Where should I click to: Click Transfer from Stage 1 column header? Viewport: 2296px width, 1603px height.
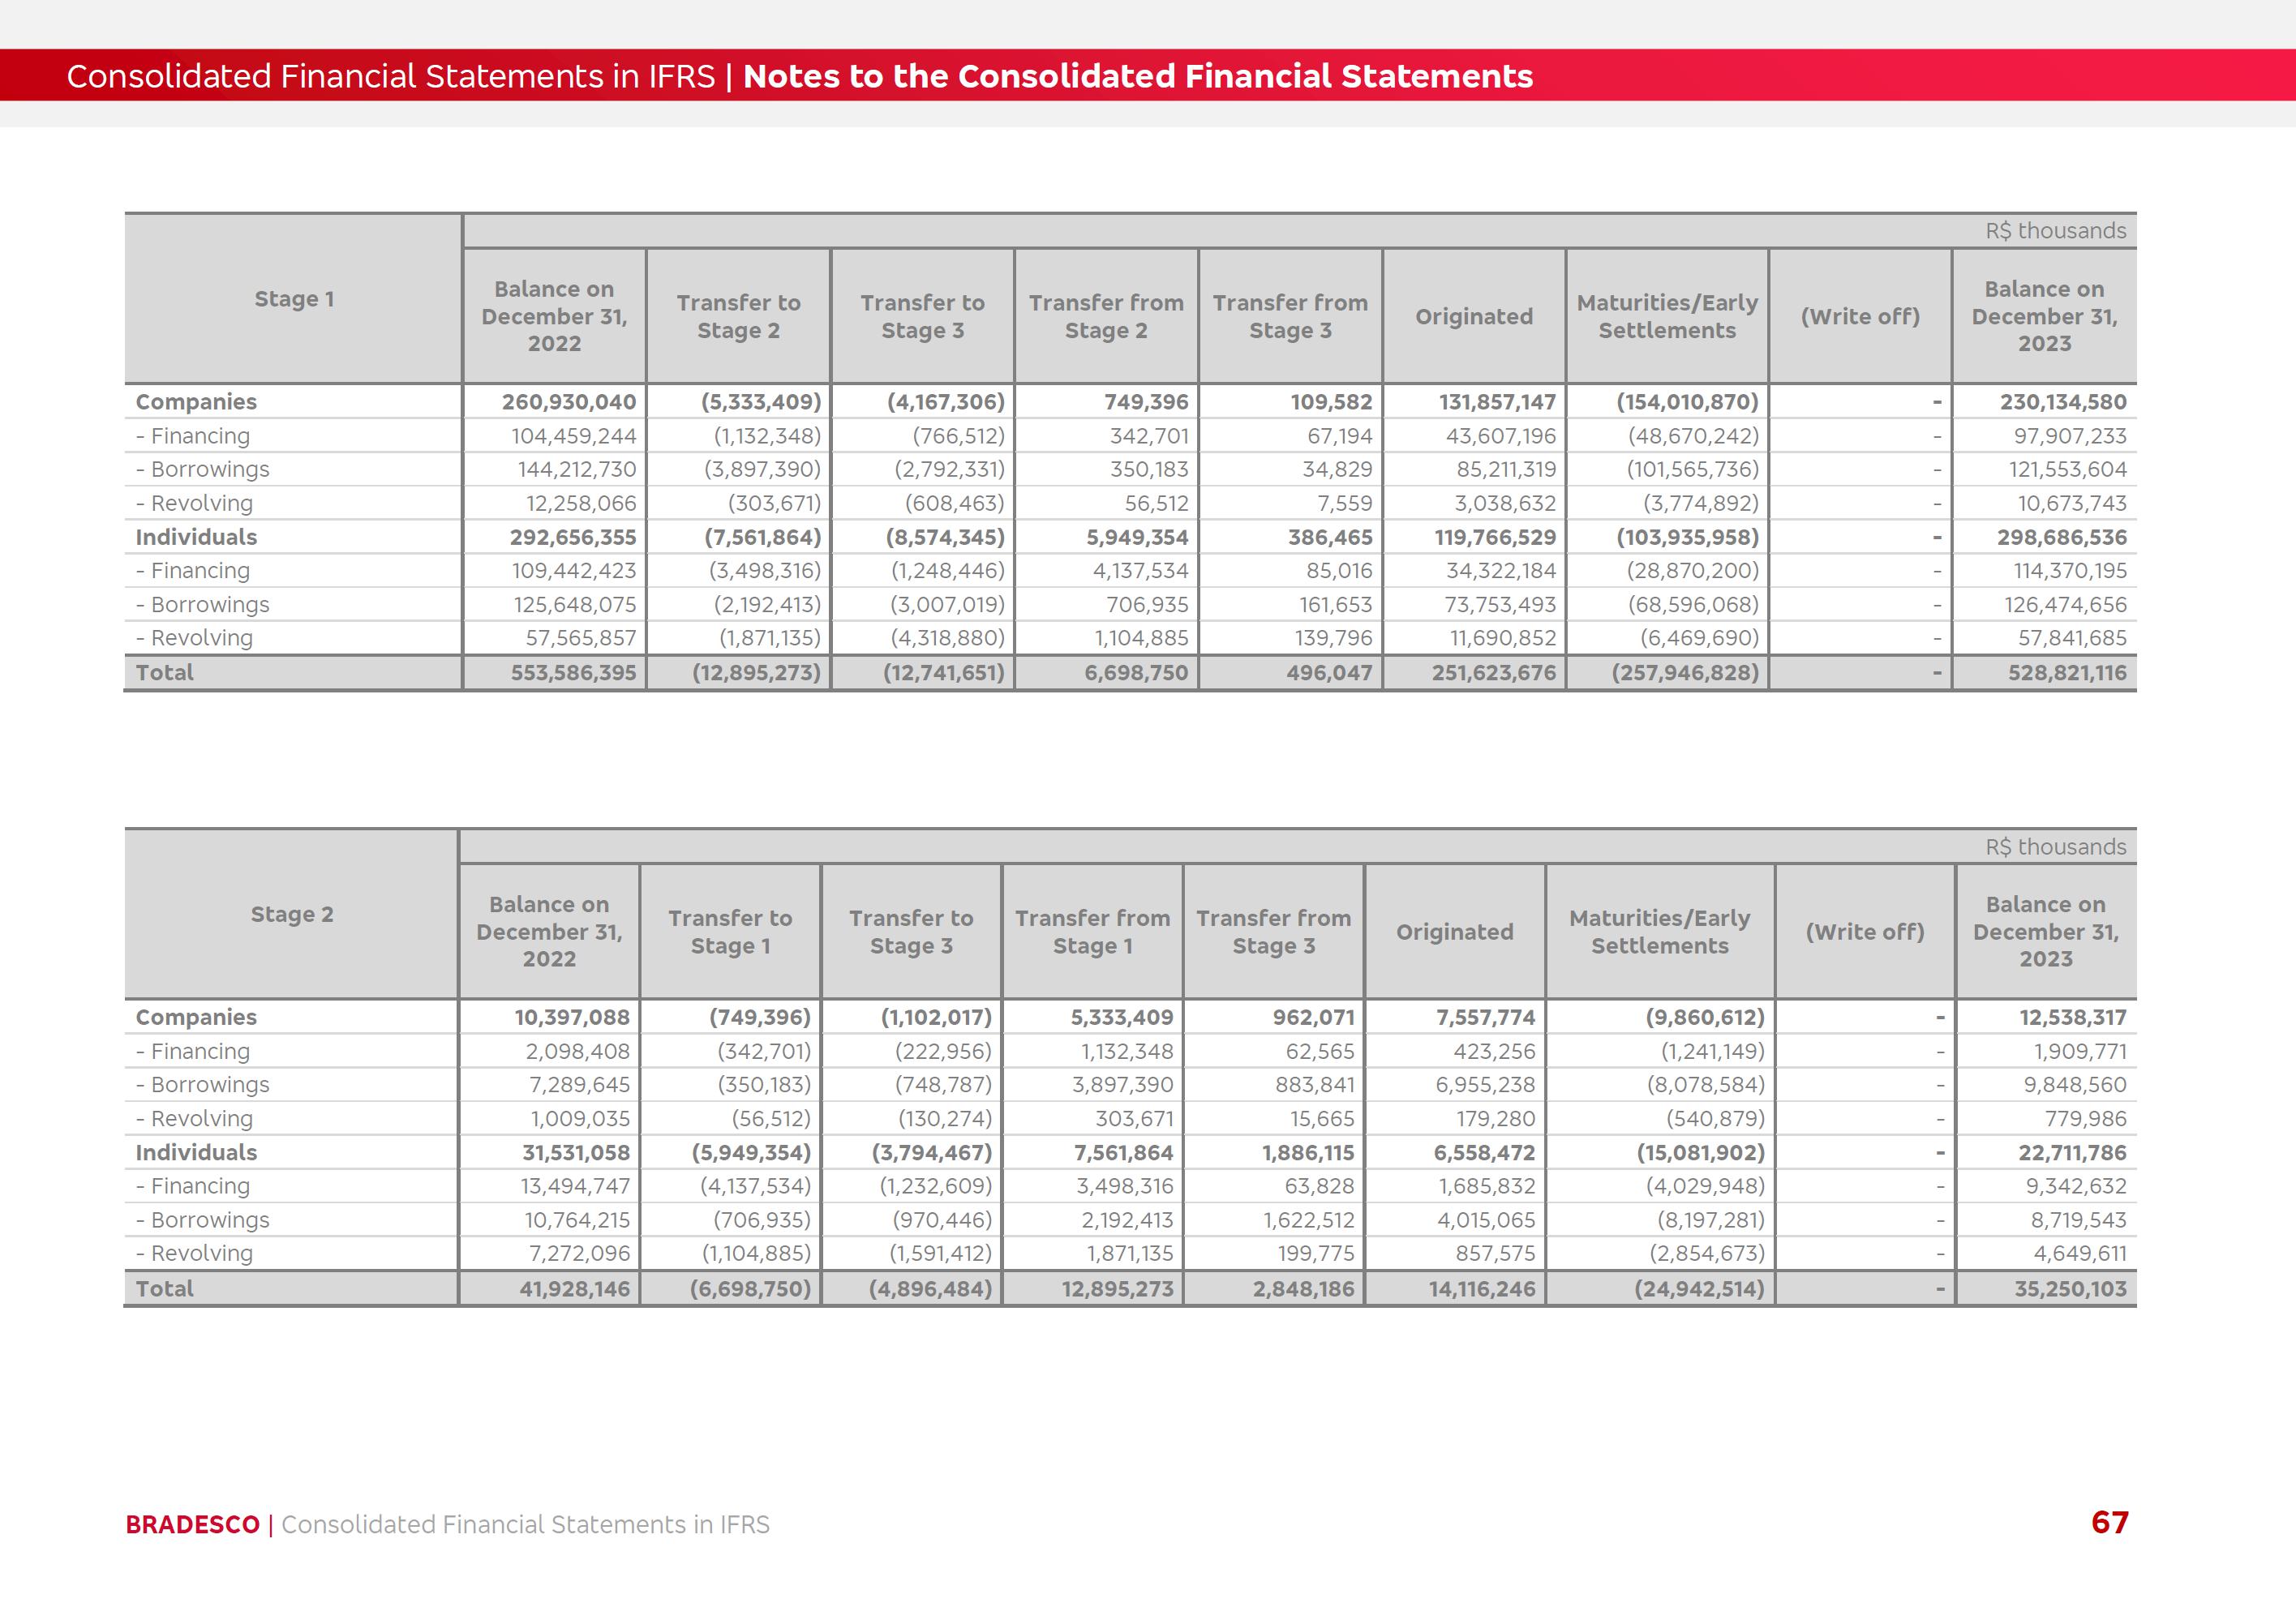point(1092,932)
